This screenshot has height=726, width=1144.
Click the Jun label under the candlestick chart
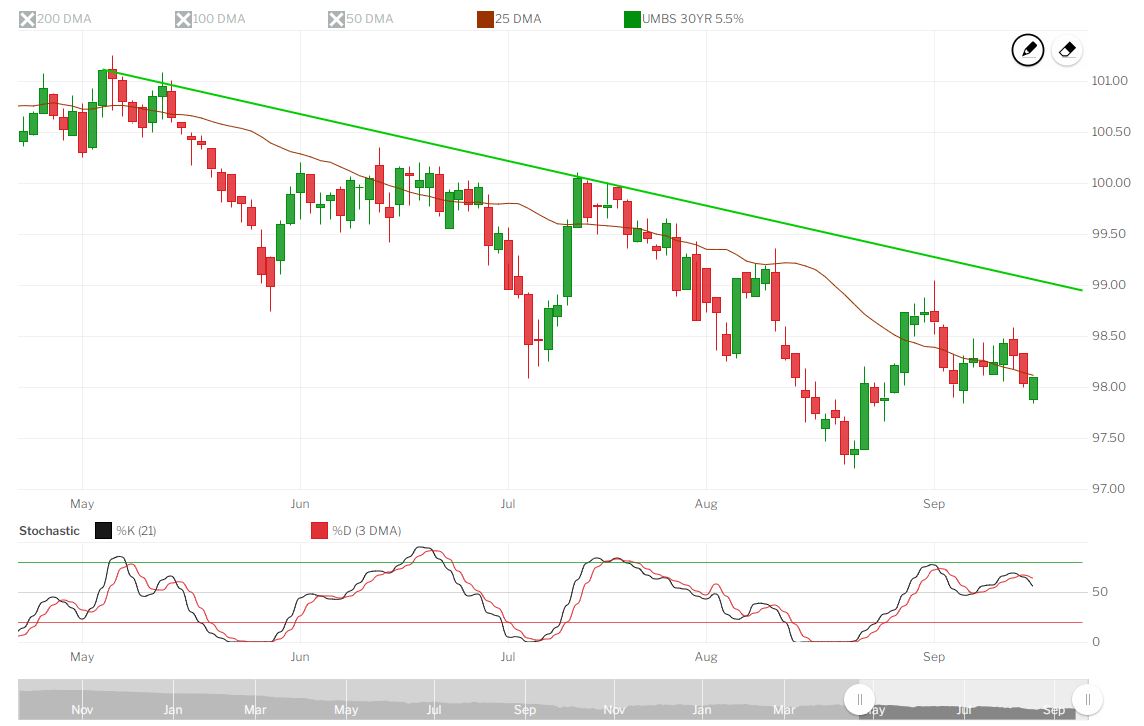[300, 504]
